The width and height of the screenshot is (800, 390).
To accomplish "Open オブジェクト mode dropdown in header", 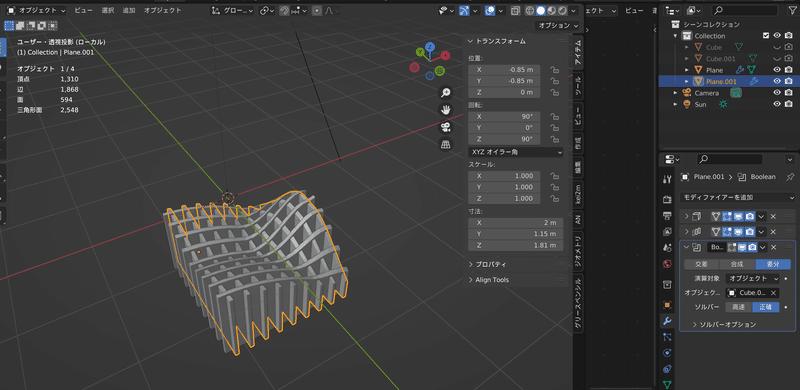I will click(36, 10).
